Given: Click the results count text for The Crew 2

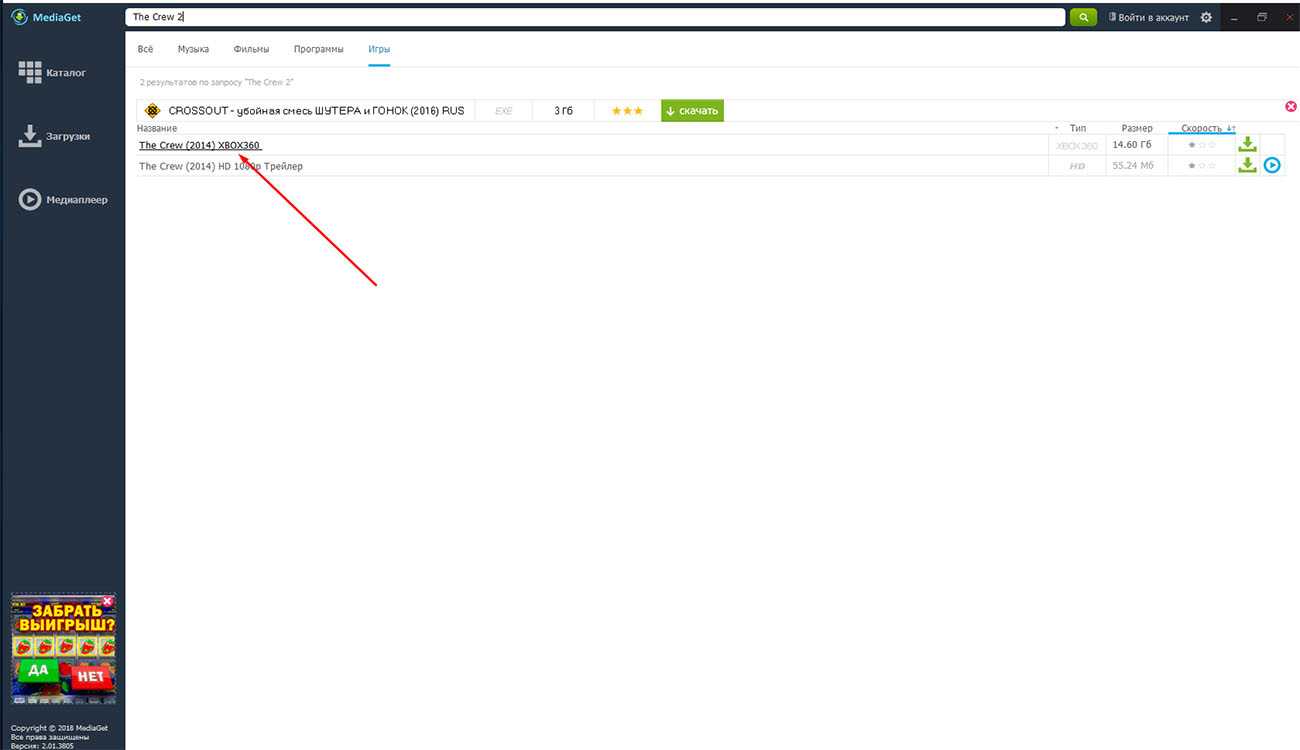Looking at the screenshot, I should (x=216, y=82).
